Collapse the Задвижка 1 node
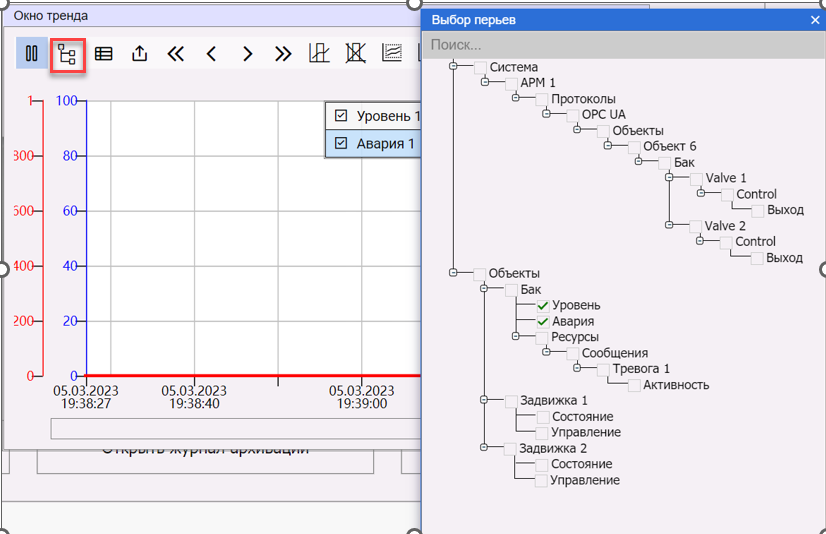 point(485,400)
